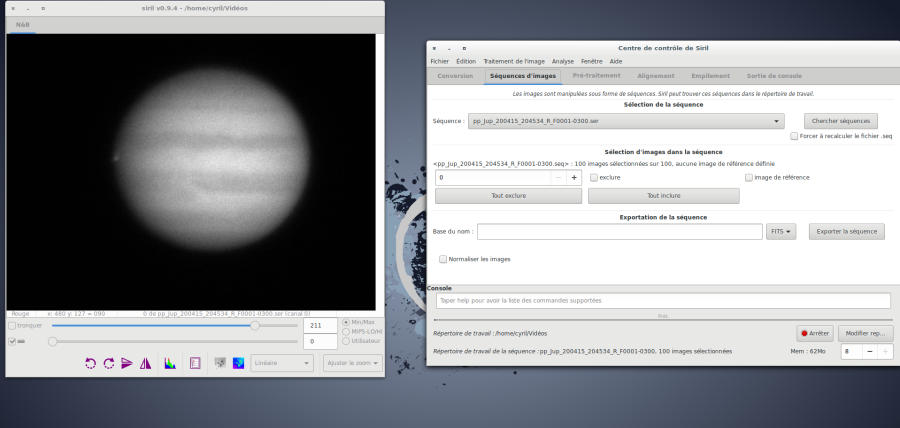Image resolution: width=900 pixels, height=428 pixels.
Task: Select the Min/Max radio button
Action: tap(346, 322)
